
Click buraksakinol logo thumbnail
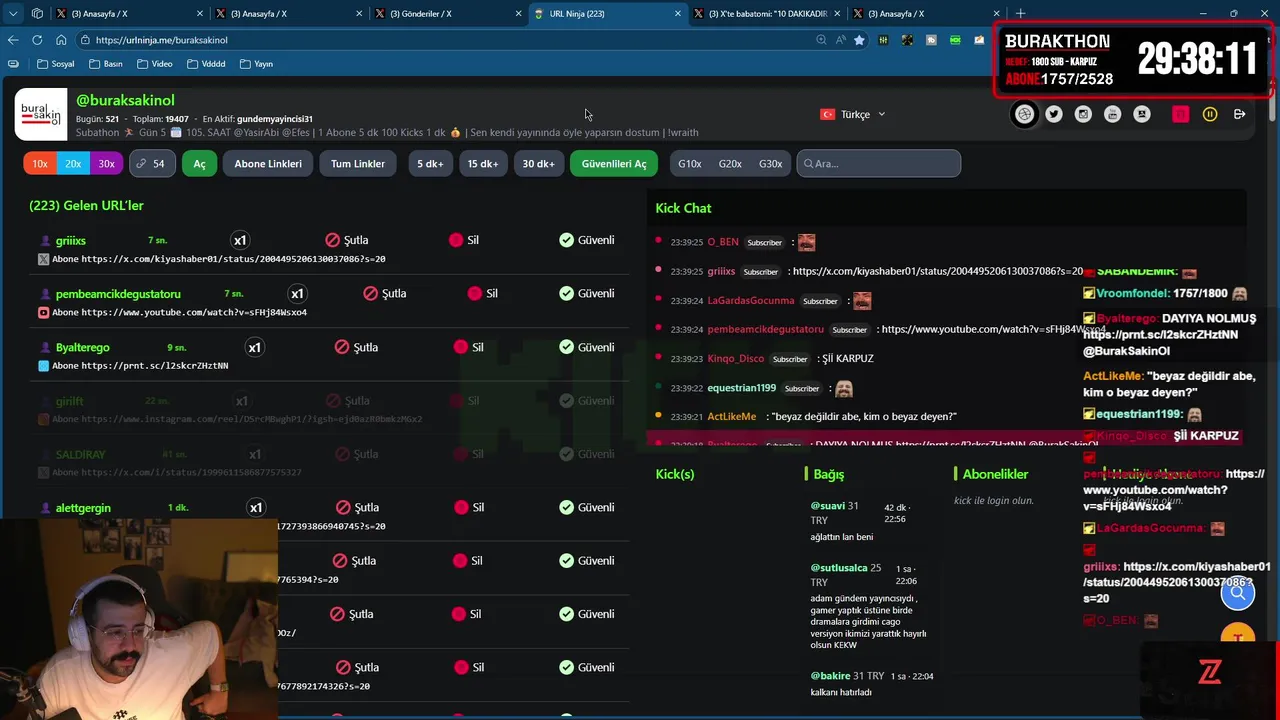41,114
